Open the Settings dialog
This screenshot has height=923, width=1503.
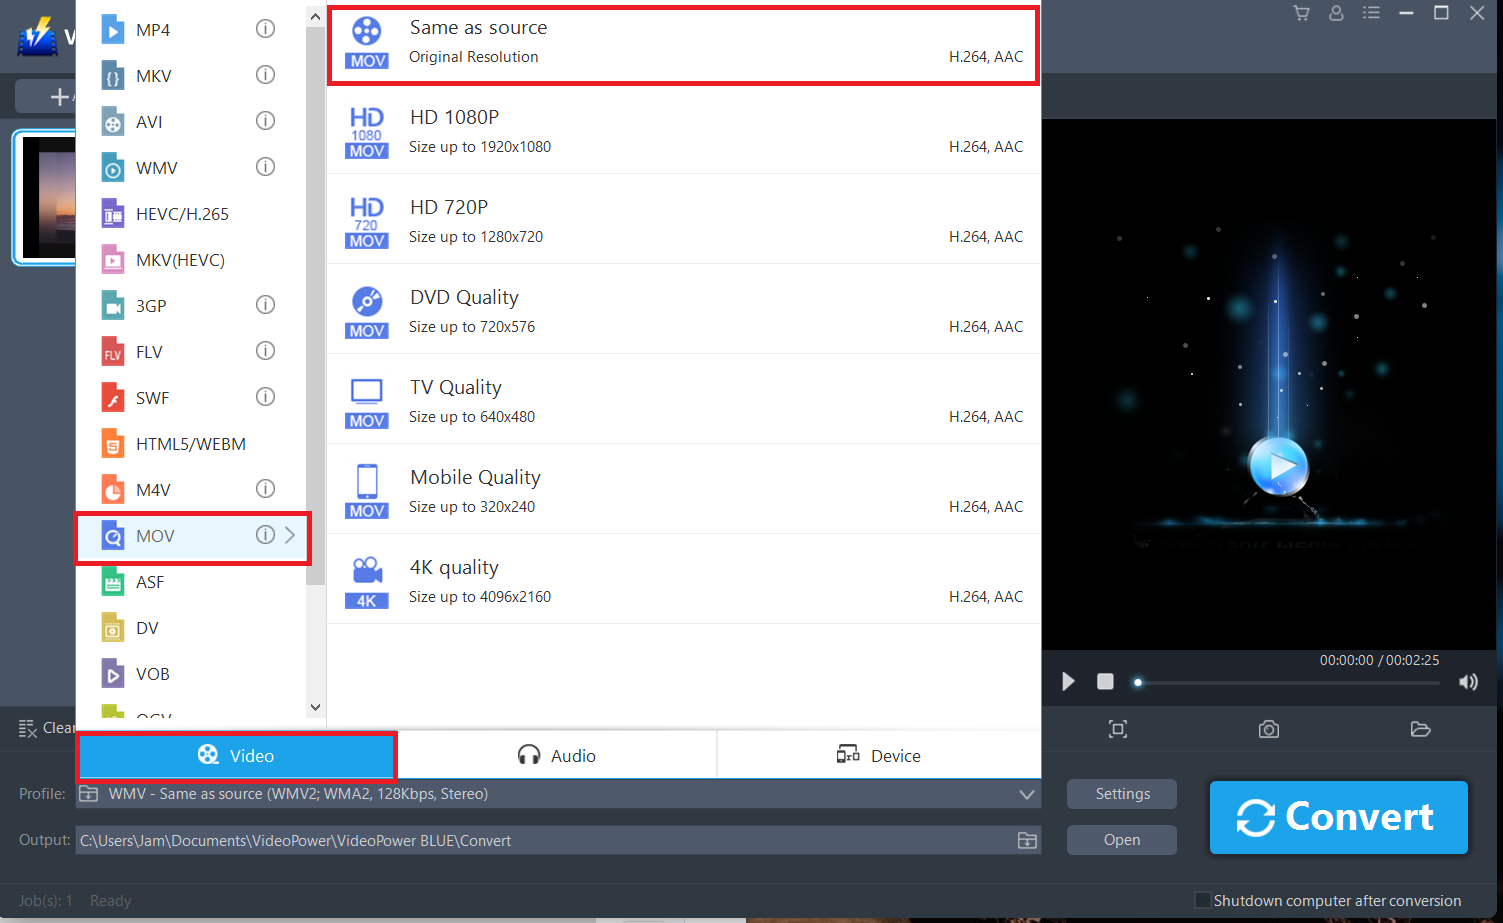[x=1121, y=793]
